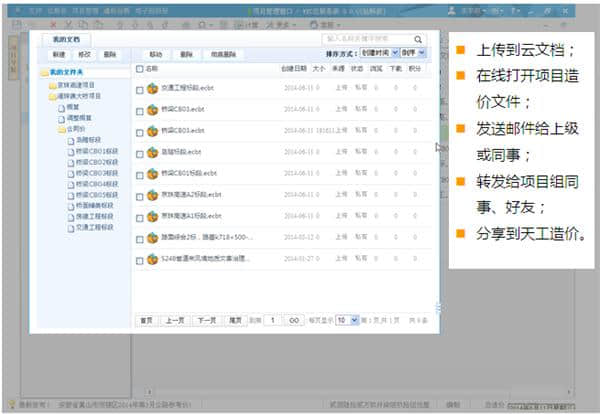Click the S248 file icon in last row

(x=153, y=258)
